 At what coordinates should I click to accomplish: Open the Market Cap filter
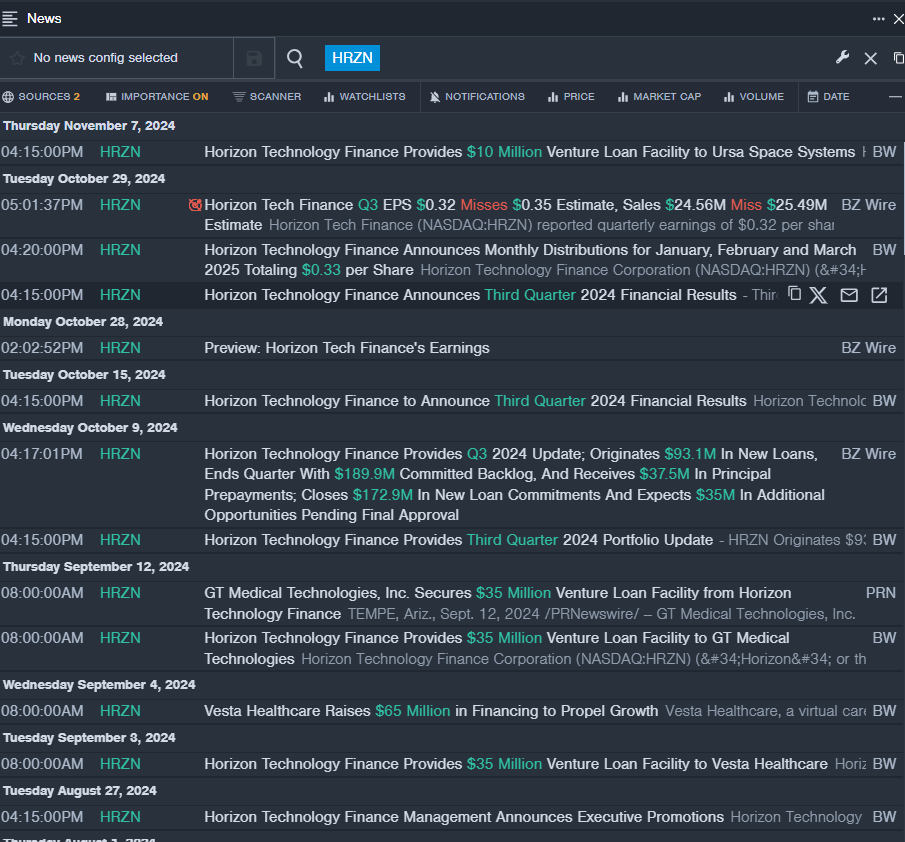click(x=659, y=97)
